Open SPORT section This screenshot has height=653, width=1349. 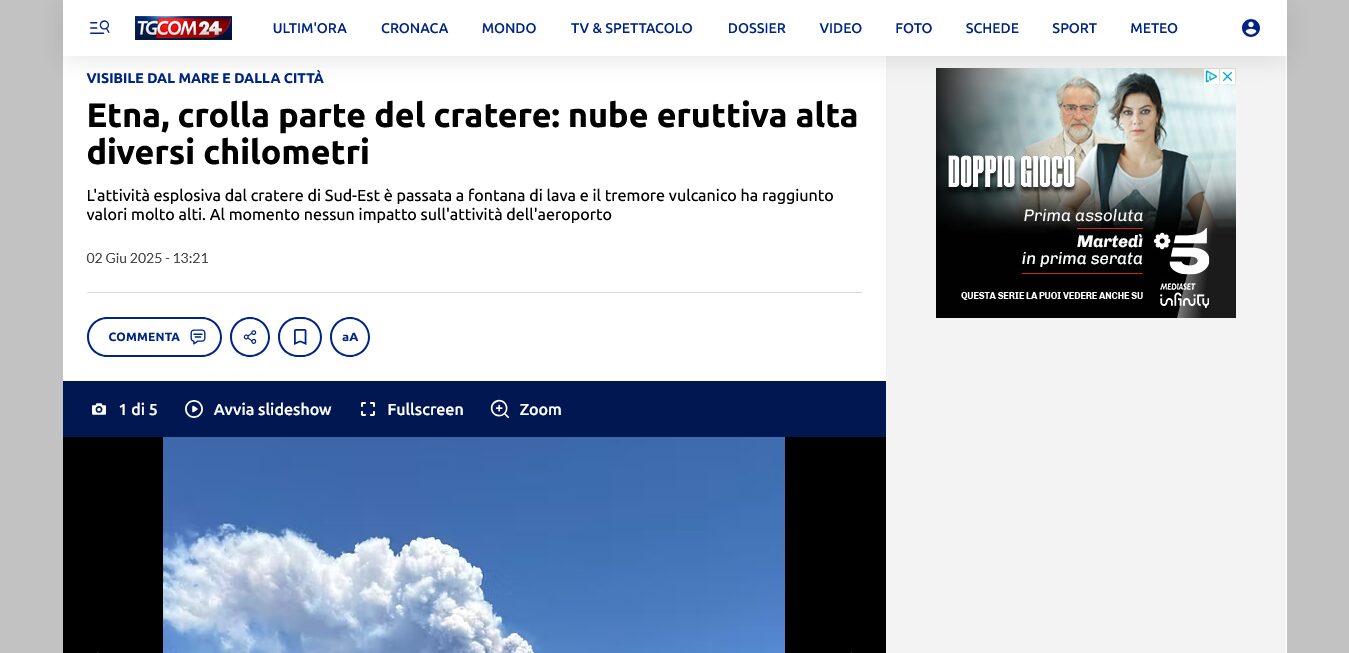[x=1074, y=28]
